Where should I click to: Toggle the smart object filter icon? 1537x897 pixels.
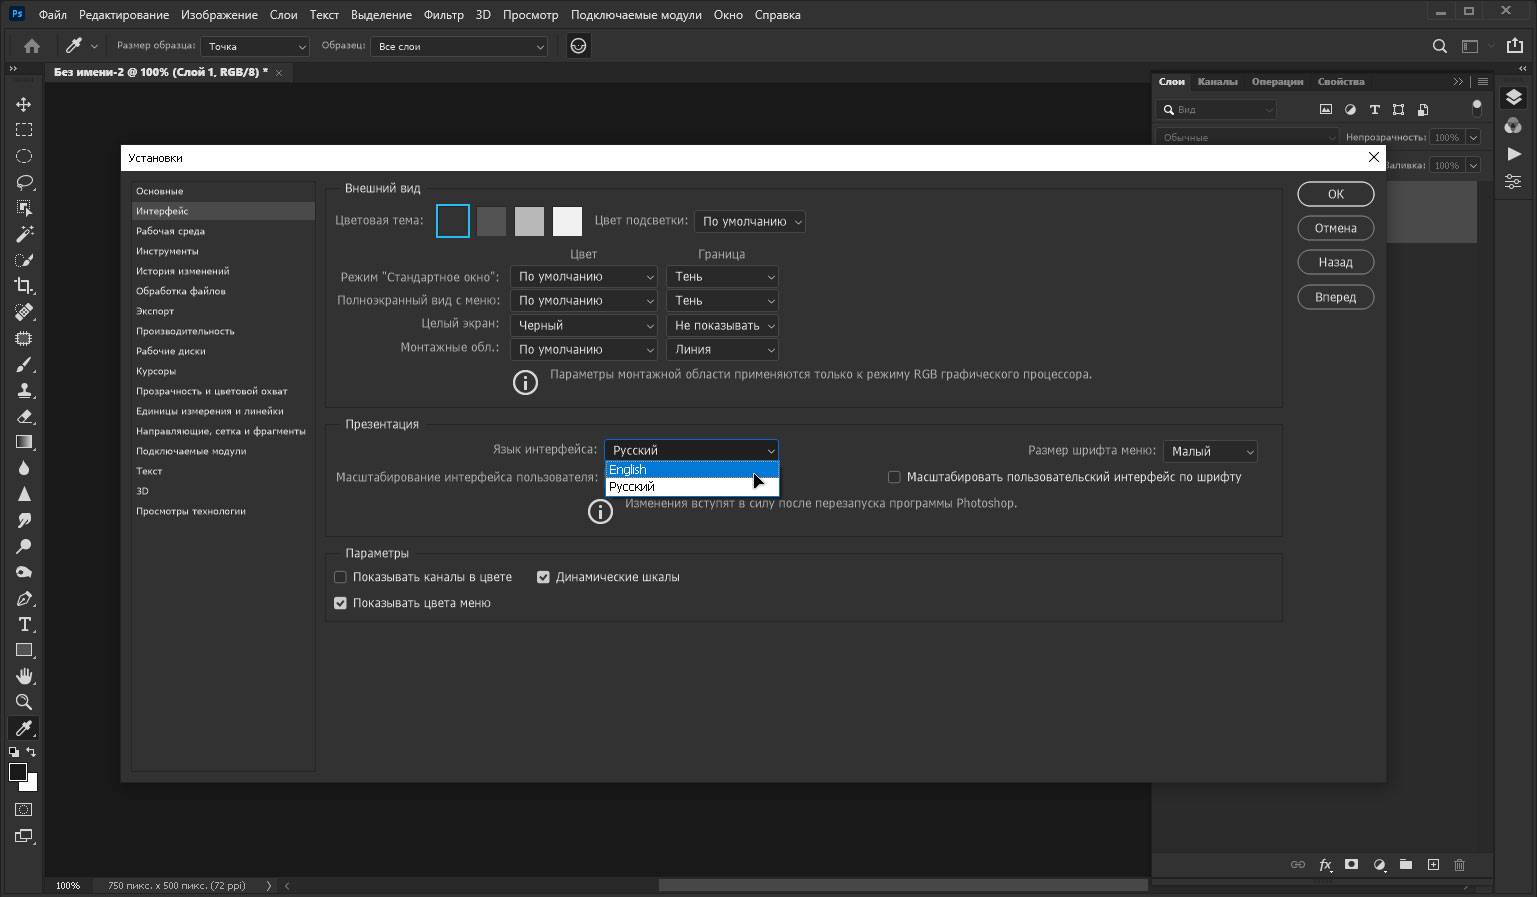tap(1422, 109)
